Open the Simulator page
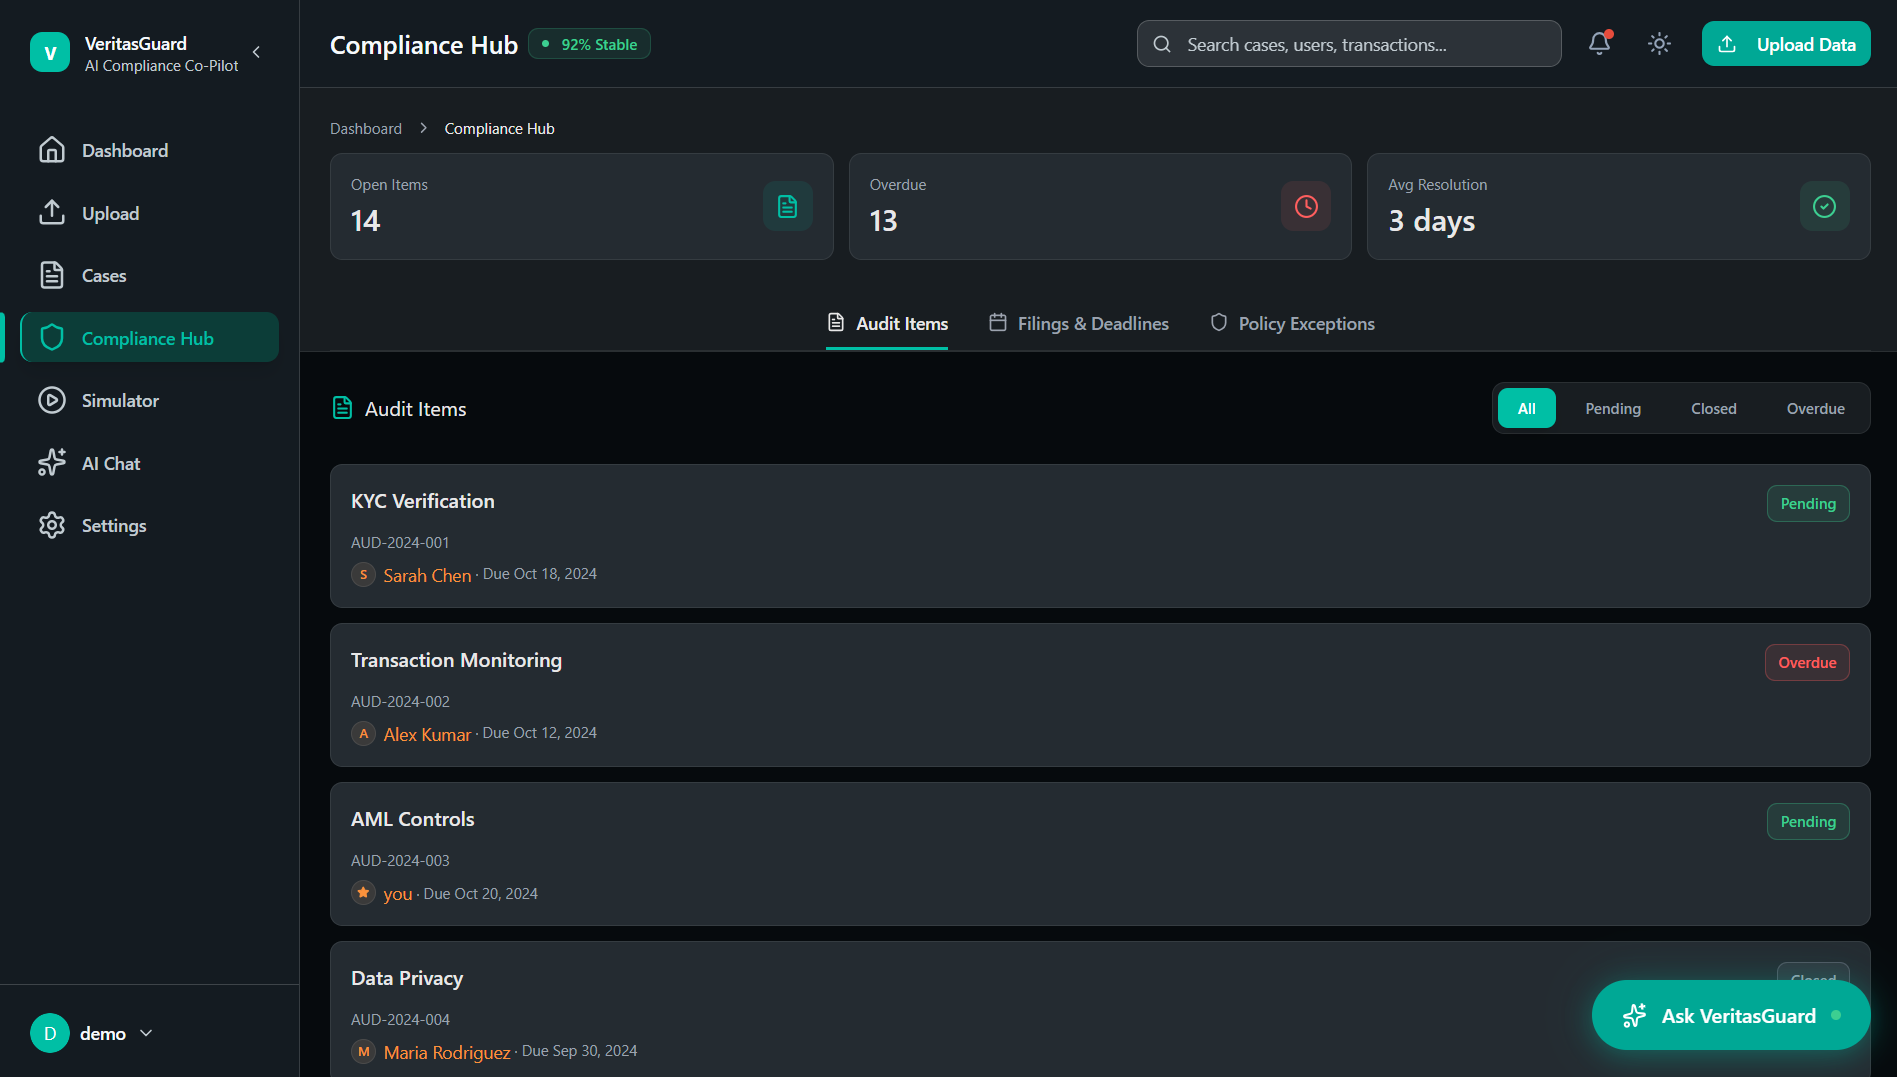 tap(149, 400)
